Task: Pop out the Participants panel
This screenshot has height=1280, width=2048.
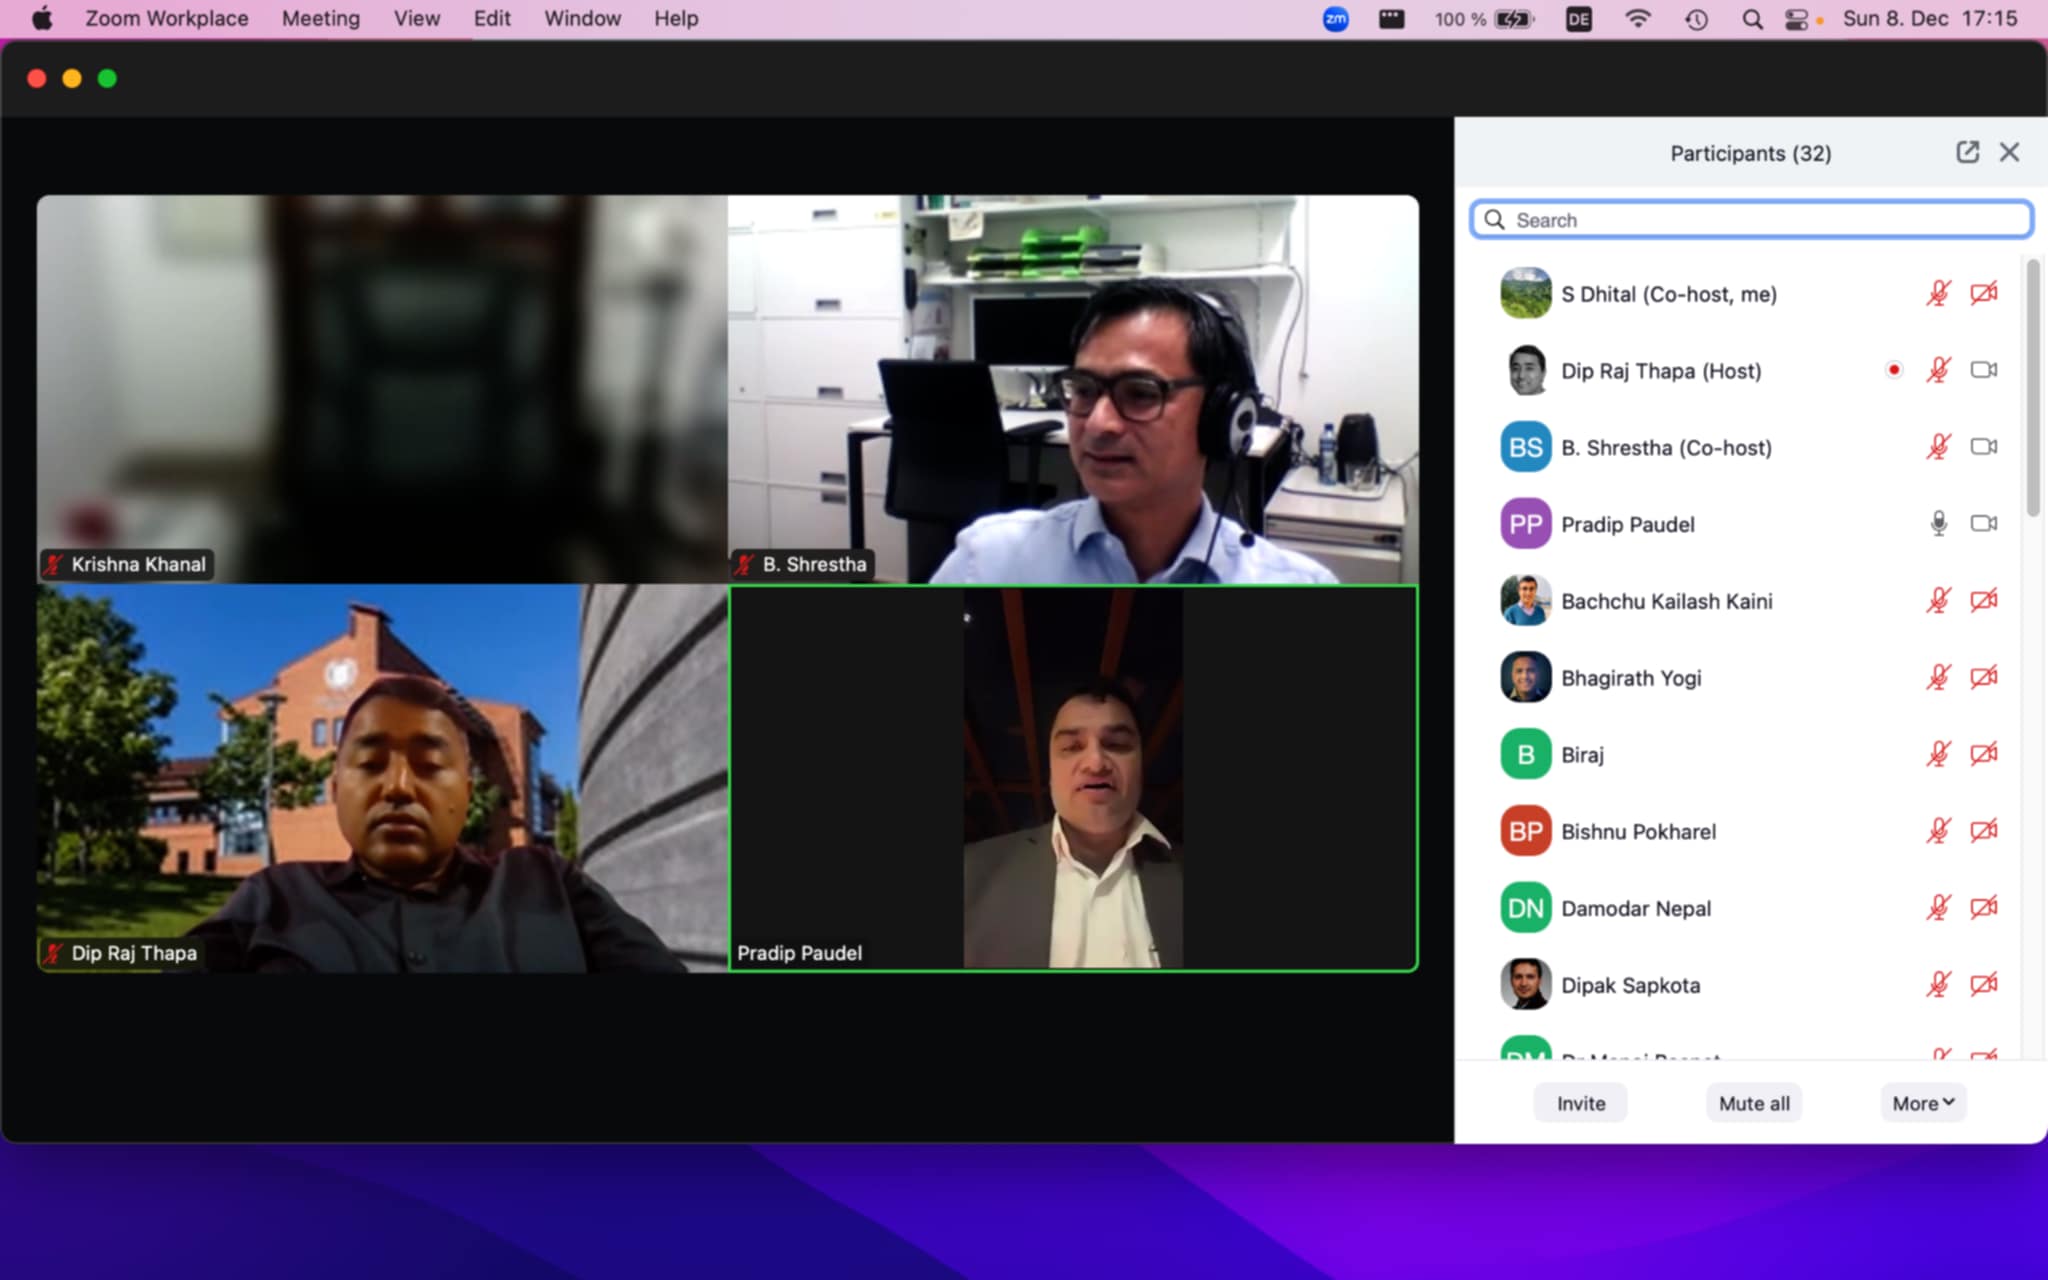Action: [x=1967, y=152]
